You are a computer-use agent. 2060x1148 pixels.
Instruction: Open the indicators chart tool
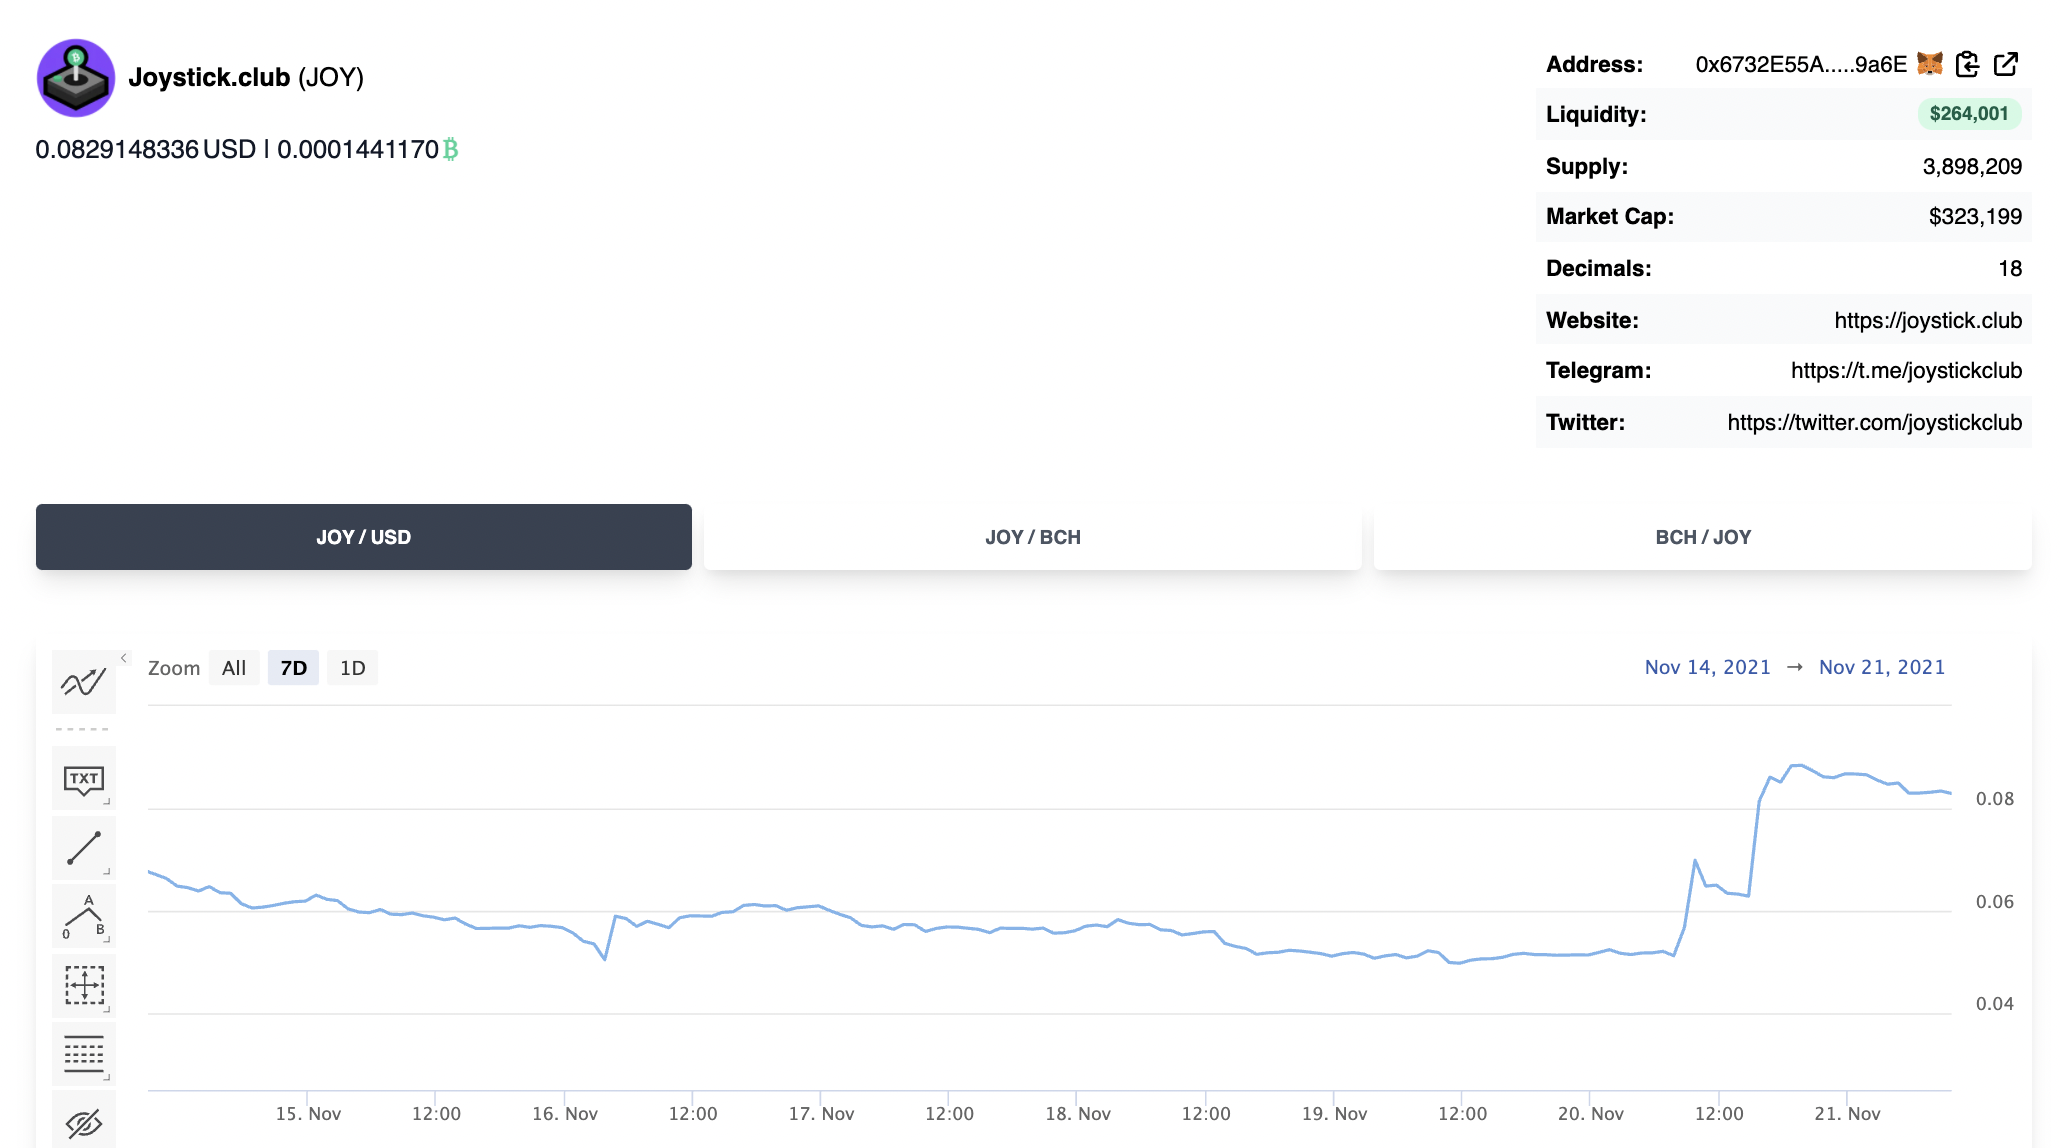click(x=84, y=682)
